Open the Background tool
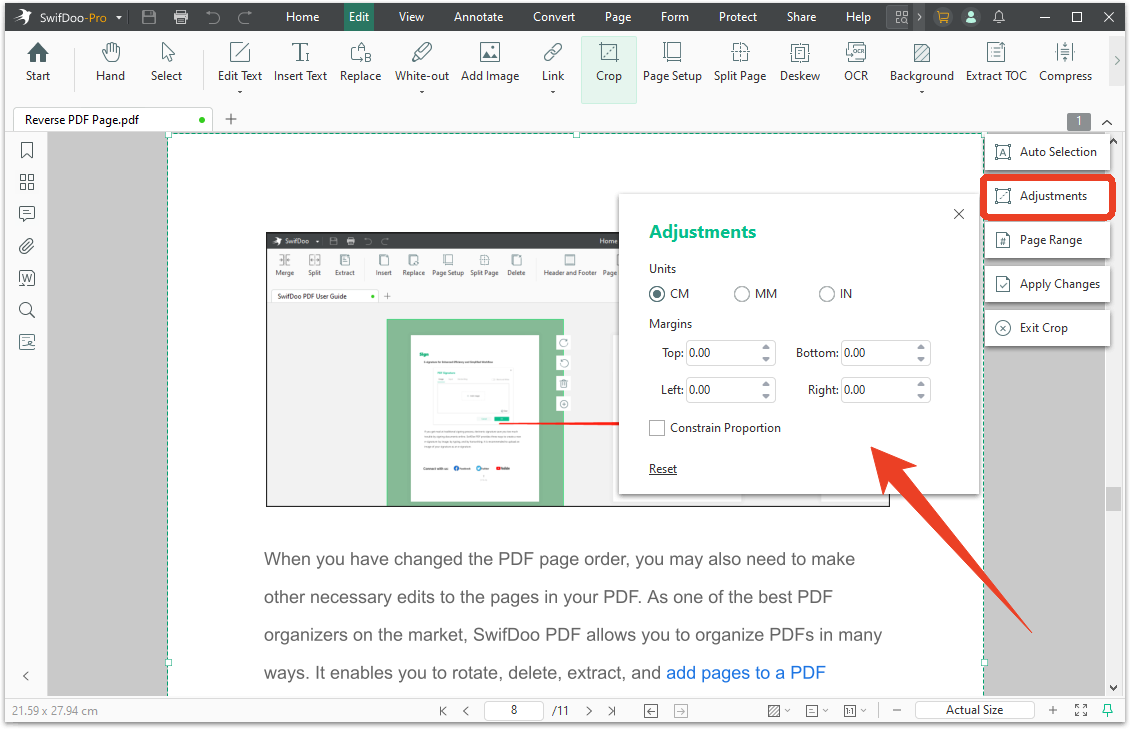This screenshot has width=1130, height=729. 922,62
